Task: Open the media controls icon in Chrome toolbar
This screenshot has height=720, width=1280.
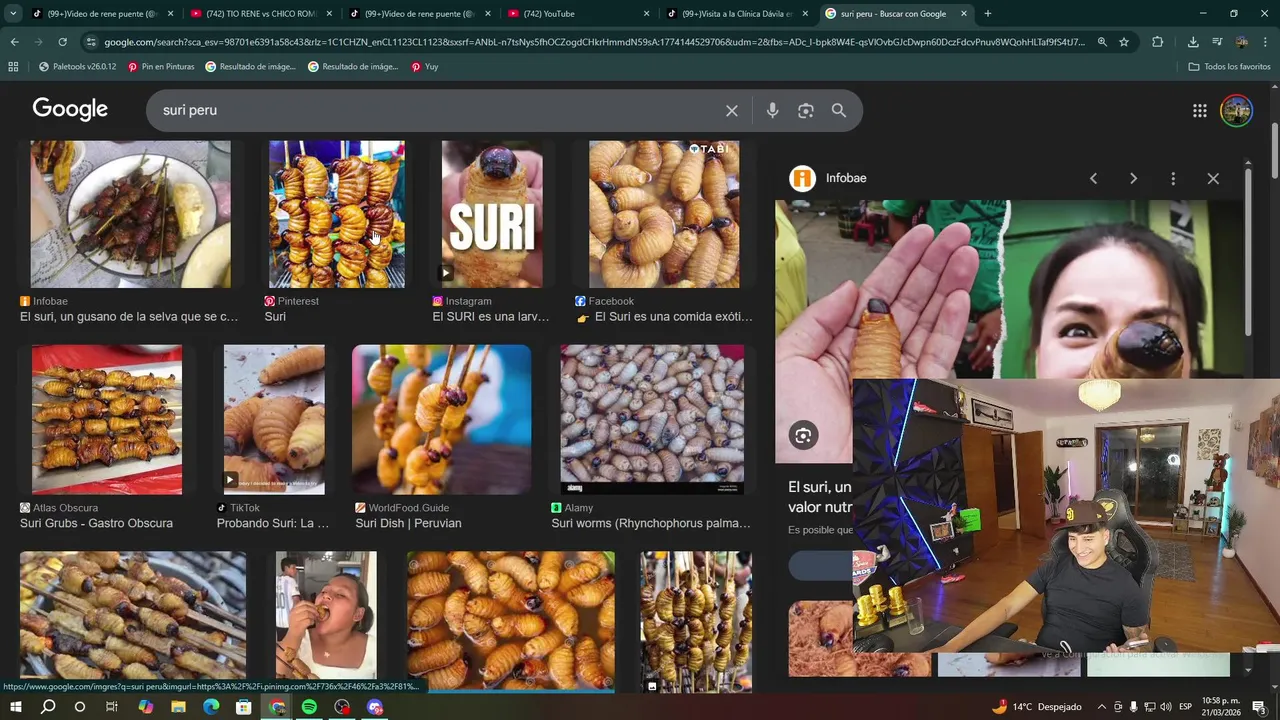Action: 1217,42
